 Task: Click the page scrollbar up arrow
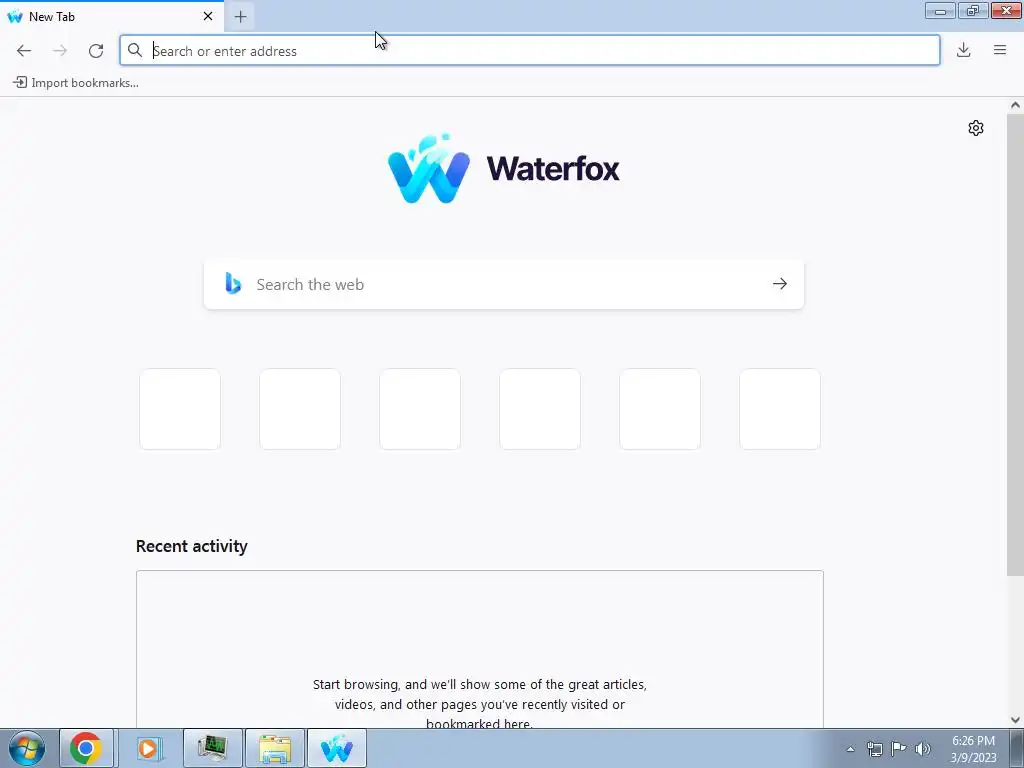click(x=1015, y=105)
